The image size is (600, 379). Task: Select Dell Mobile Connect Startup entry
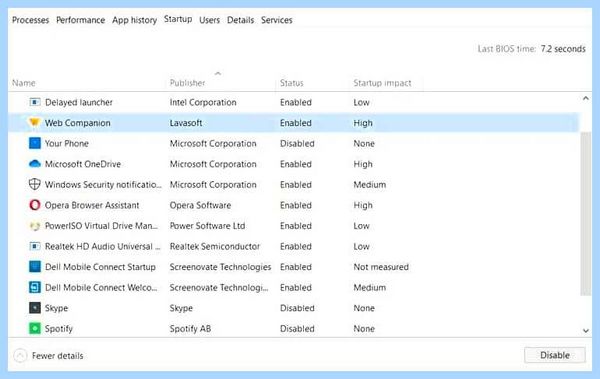[x=100, y=267]
